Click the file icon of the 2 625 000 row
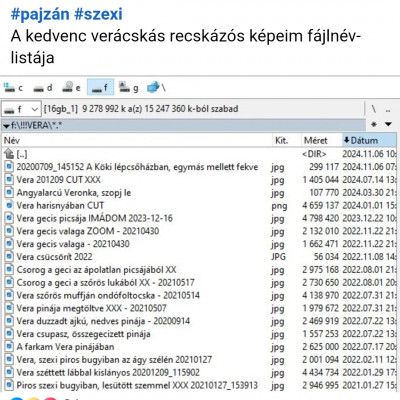This screenshot has width=400, height=400. click(9, 346)
